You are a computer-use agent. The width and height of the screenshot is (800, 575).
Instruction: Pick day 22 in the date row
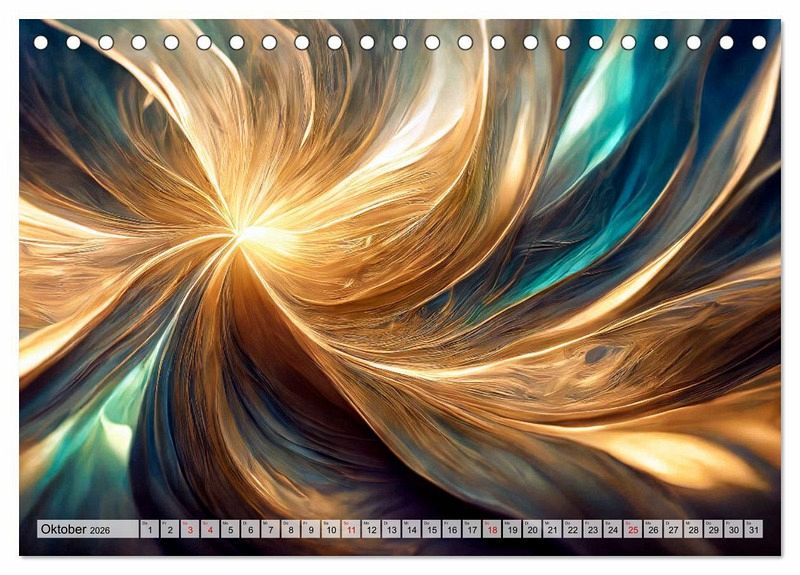572,529
